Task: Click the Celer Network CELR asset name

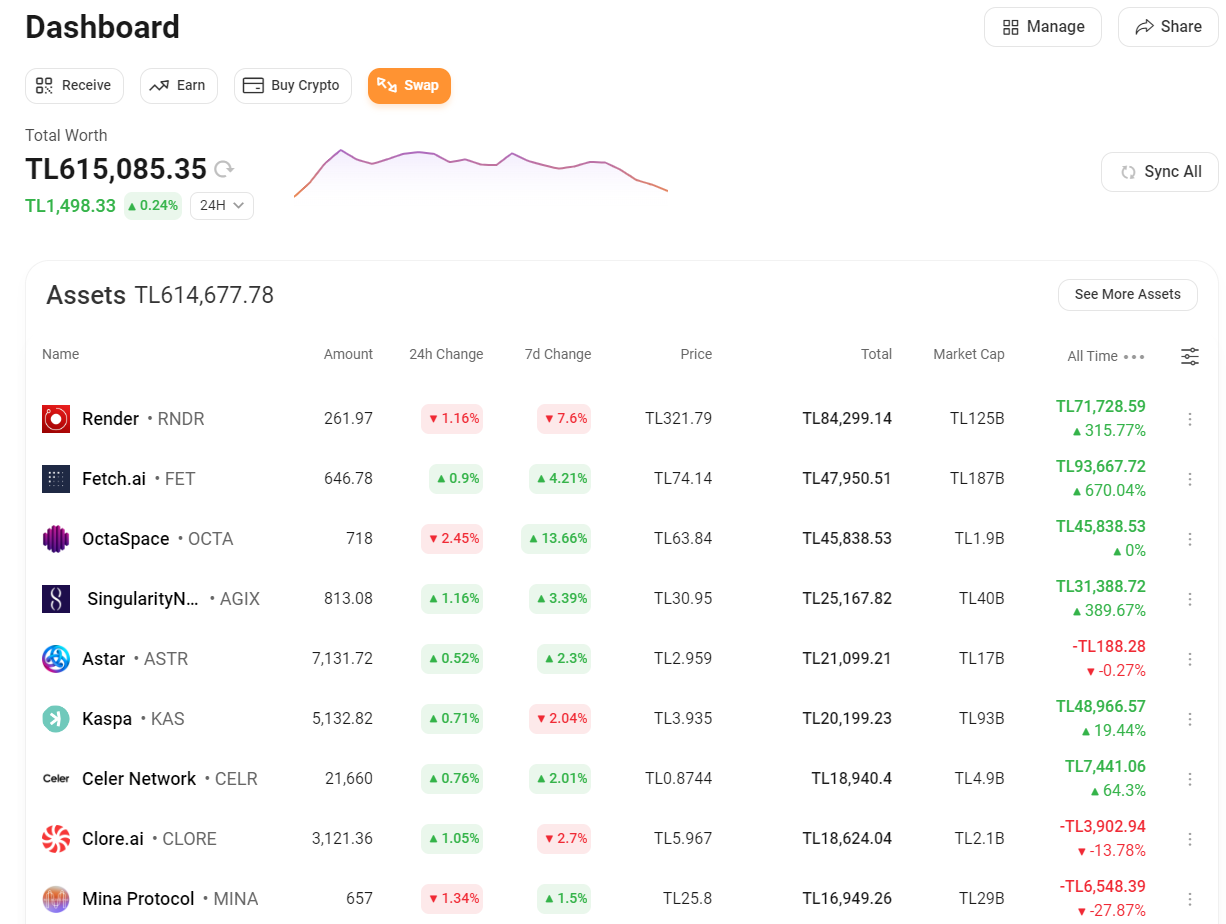Action: pyautogui.click(x=170, y=779)
